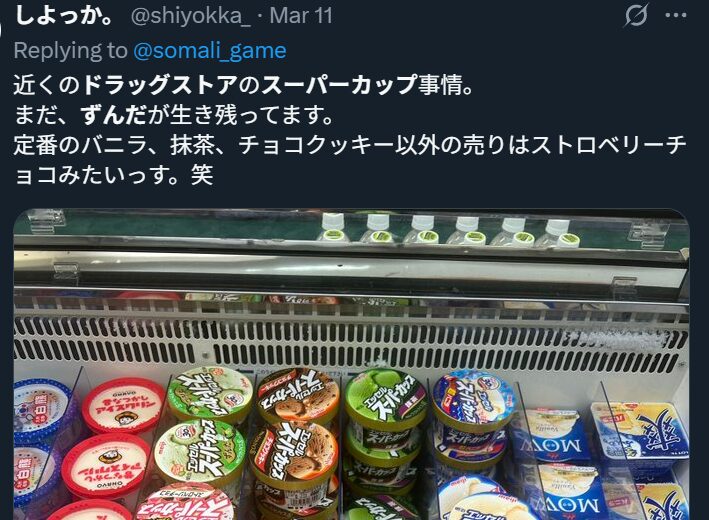
Task: Click the Replying to label
Action: 71,51
